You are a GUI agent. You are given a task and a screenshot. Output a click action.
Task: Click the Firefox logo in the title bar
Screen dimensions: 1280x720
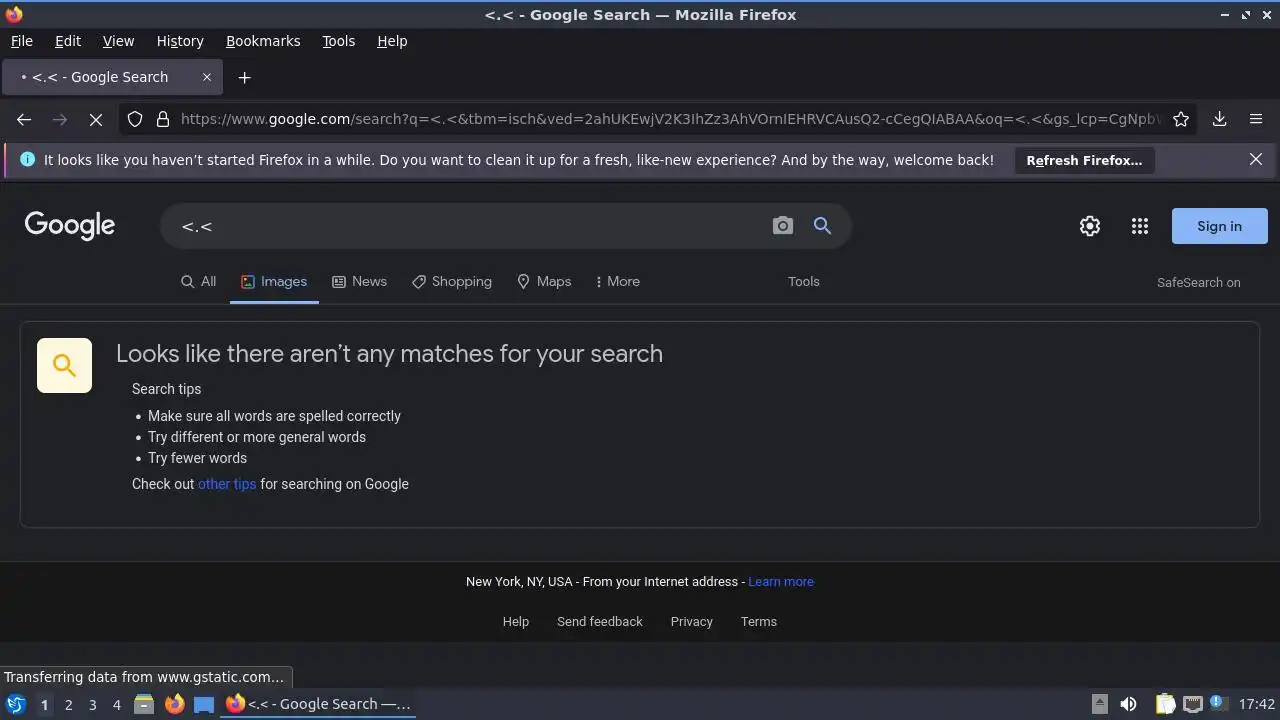click(x=14, y=14)
